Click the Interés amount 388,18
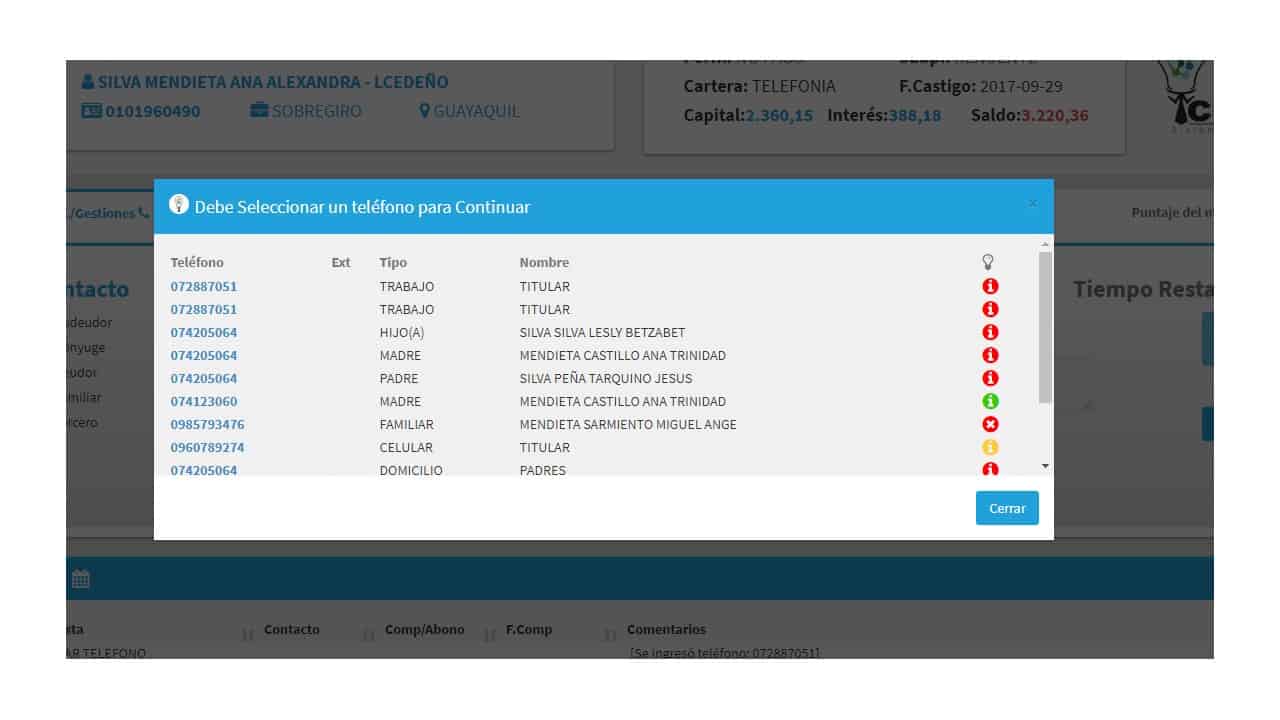This screenshot has height=720, width=1280. (x=913, y=115)
